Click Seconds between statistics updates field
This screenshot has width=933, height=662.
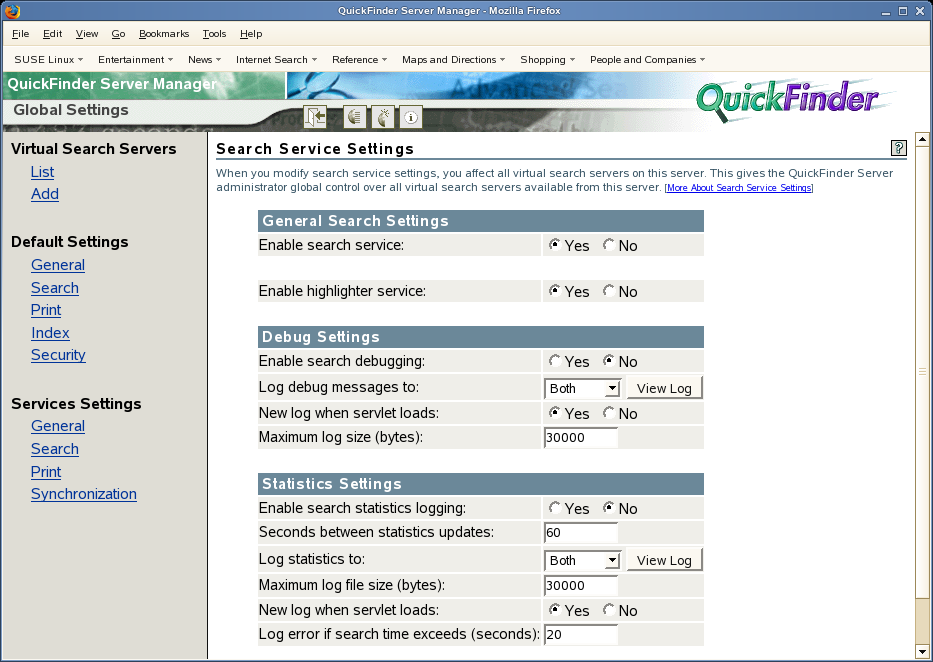coord(581,532)
